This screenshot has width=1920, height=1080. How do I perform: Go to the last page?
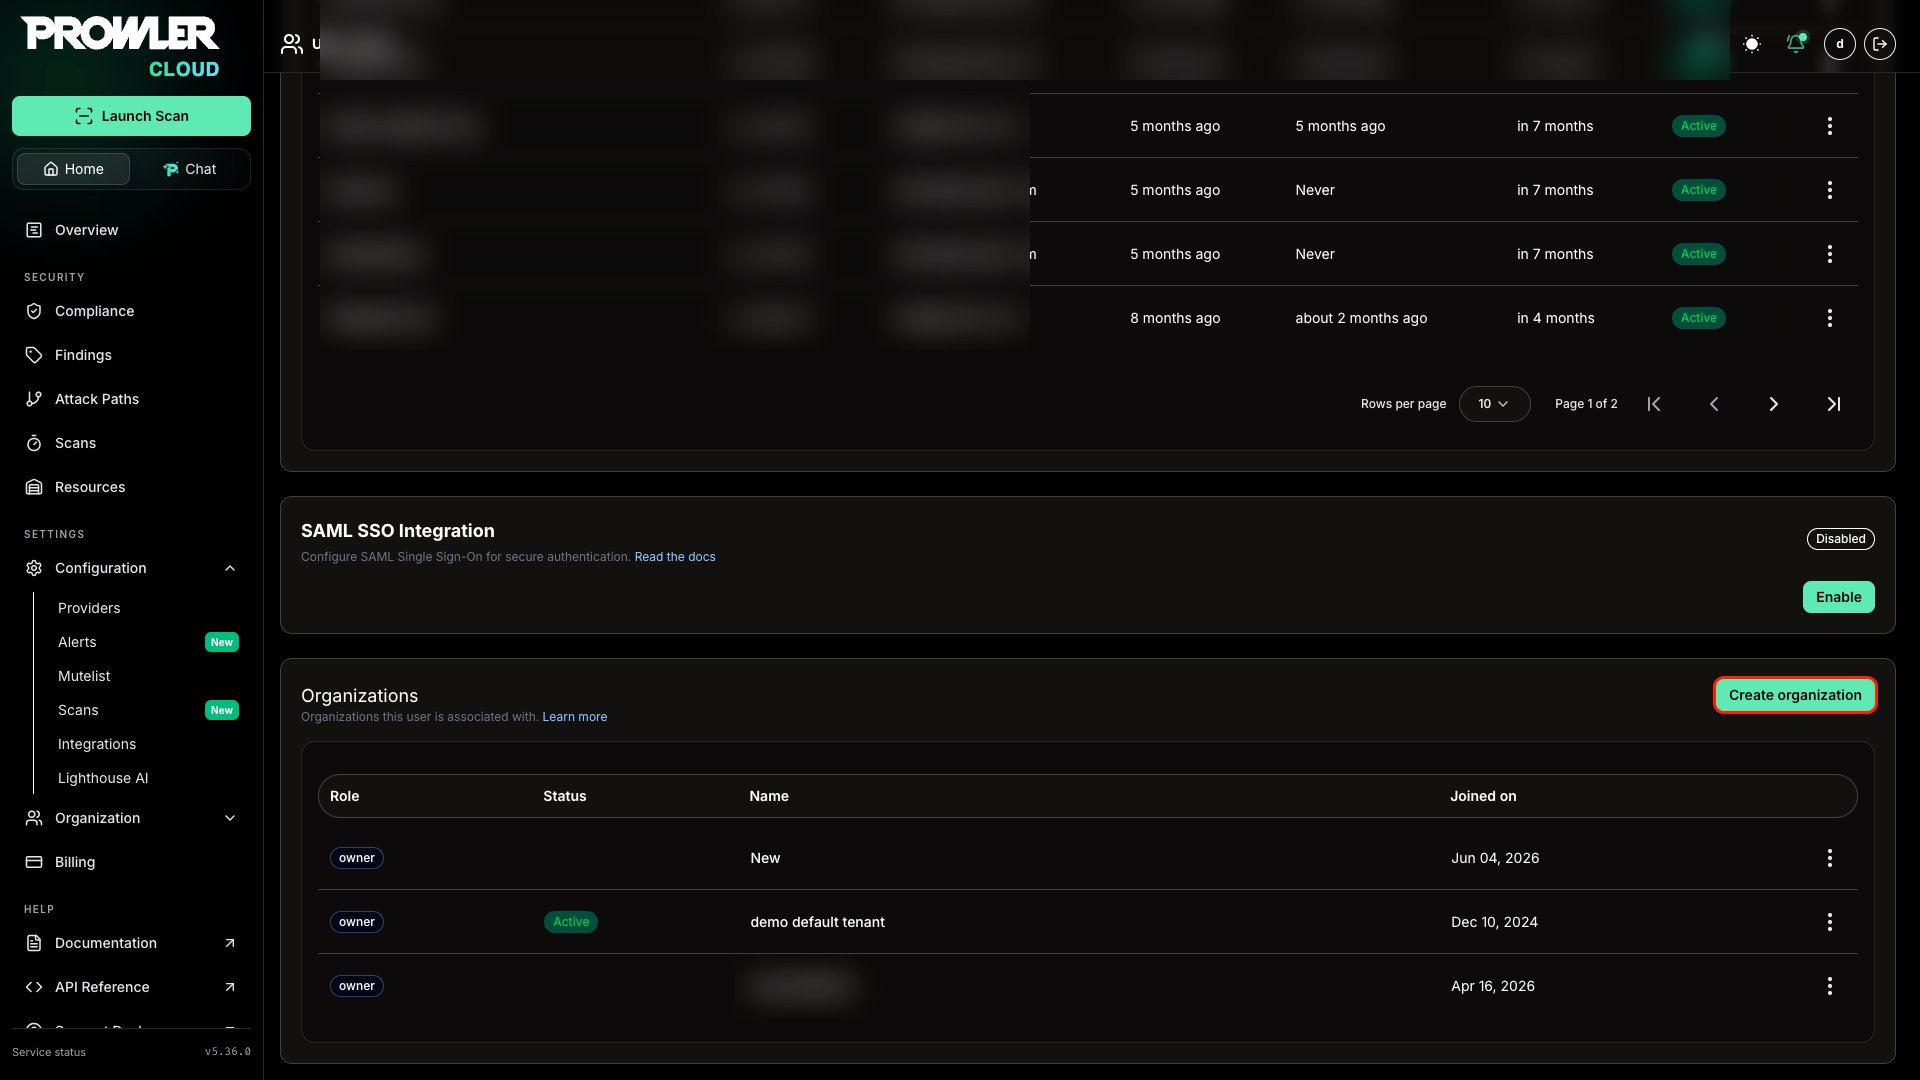(x=1834, y=404)
